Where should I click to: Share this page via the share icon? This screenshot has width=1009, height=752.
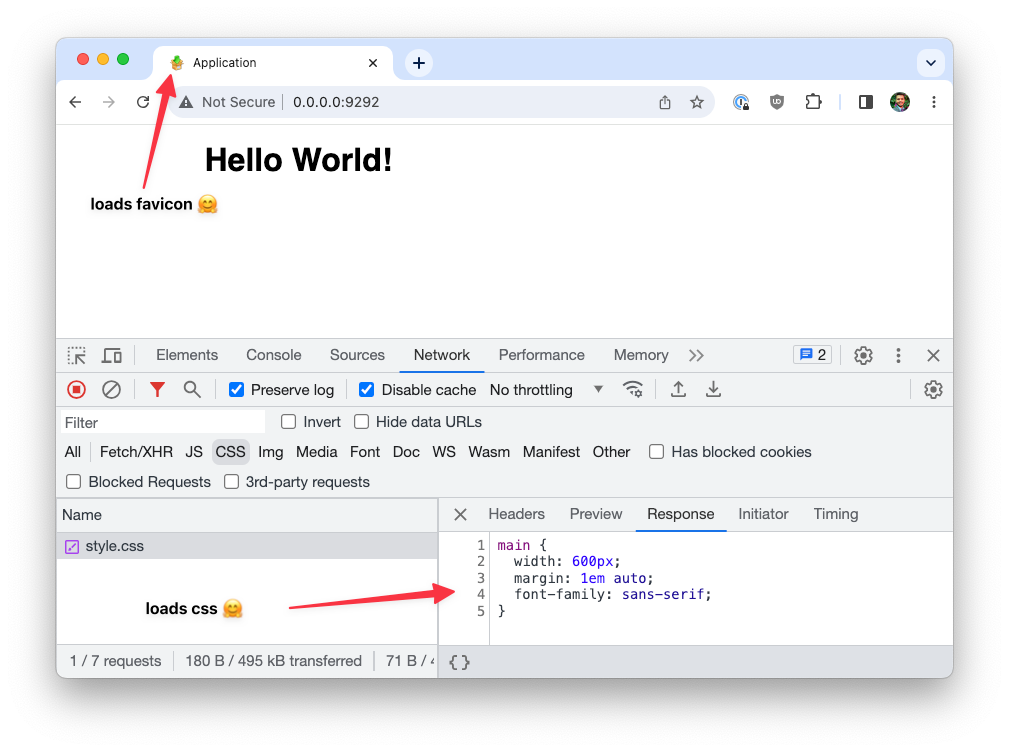tap(665, 102)
